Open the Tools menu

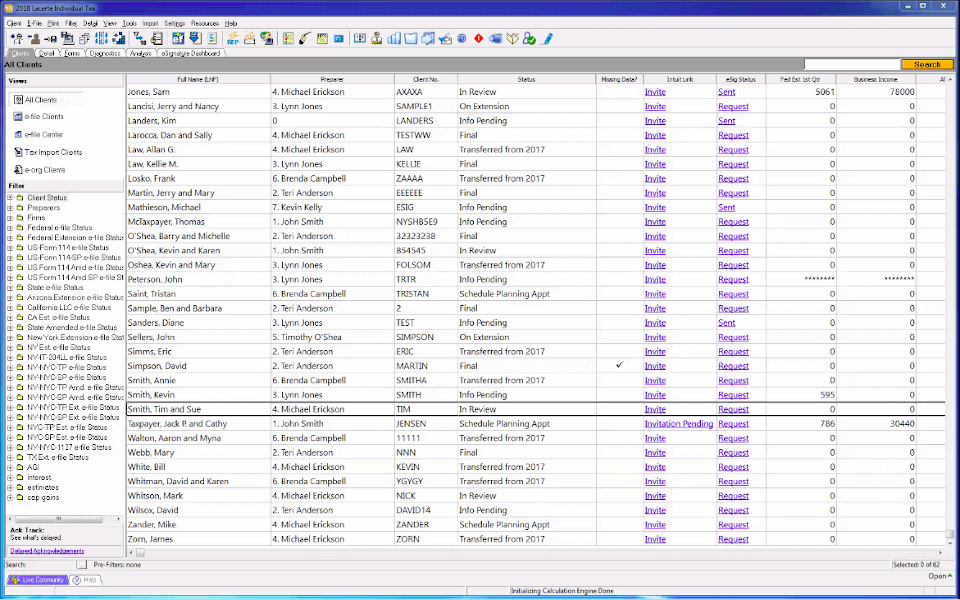(x=129, y=23)
